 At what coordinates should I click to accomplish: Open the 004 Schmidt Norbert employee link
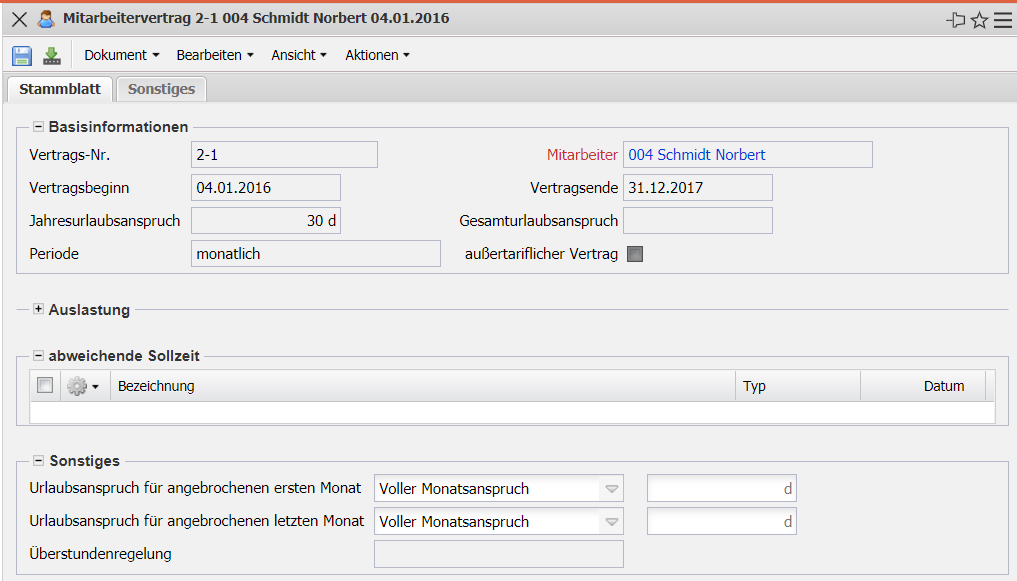tap(697, 155)
